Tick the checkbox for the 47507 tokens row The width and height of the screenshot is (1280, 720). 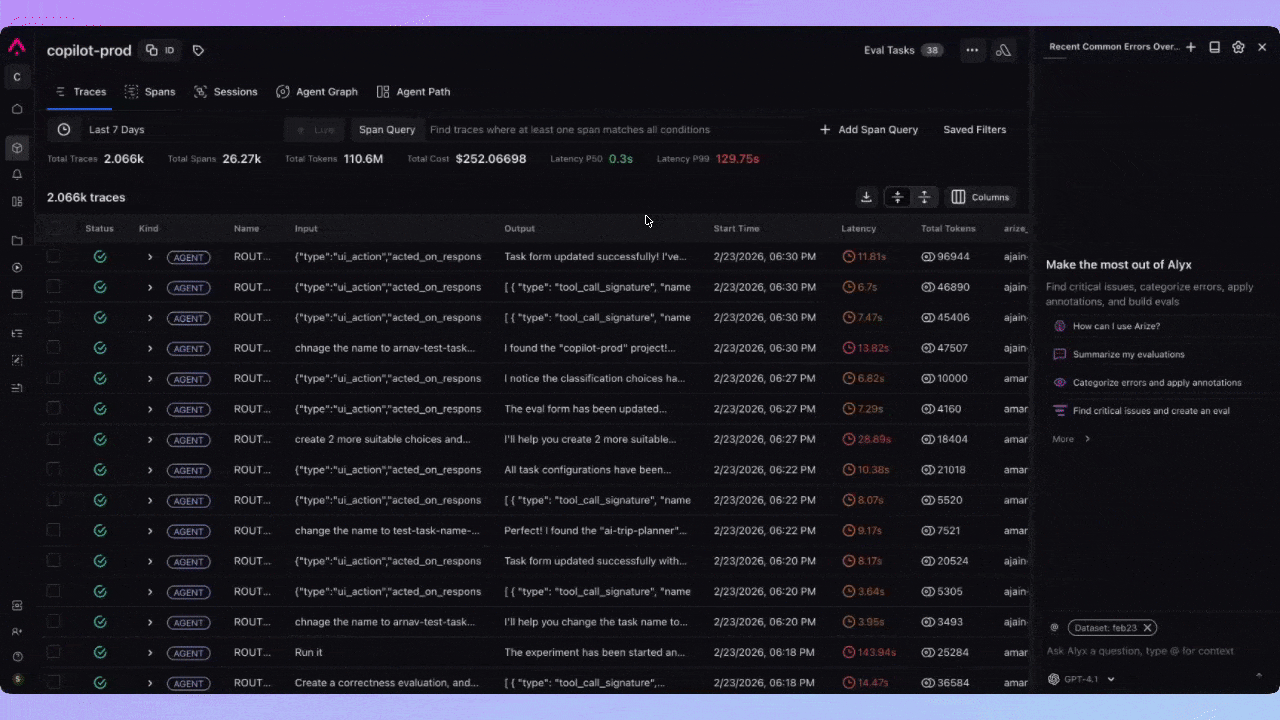pyautogui.click(x=54, y=348)
